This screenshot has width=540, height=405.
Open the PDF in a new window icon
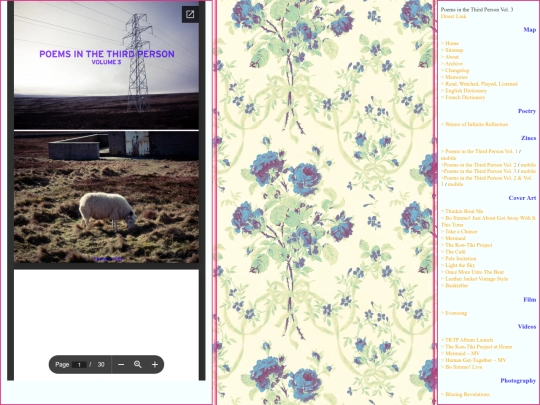pyautogui.click(x=190, y=14)
